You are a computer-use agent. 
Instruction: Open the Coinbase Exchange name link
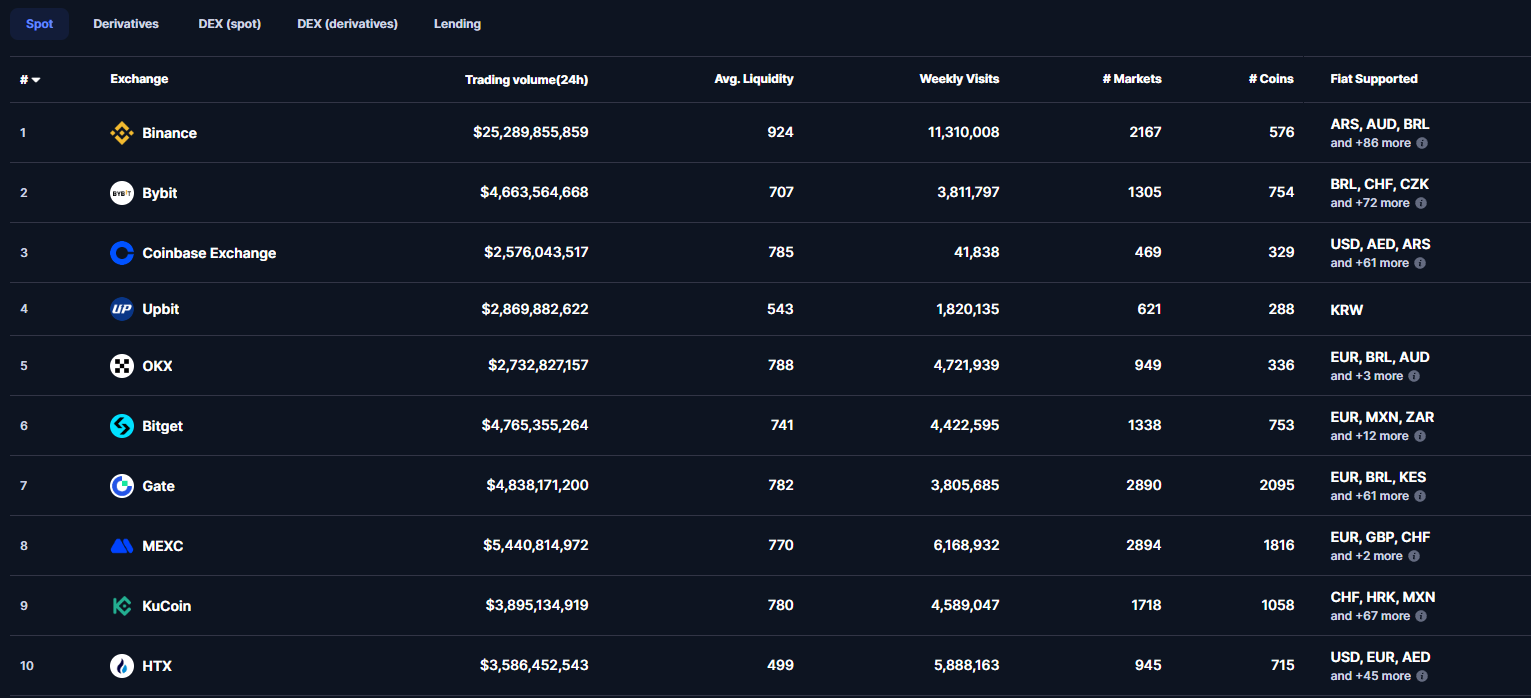209,253
